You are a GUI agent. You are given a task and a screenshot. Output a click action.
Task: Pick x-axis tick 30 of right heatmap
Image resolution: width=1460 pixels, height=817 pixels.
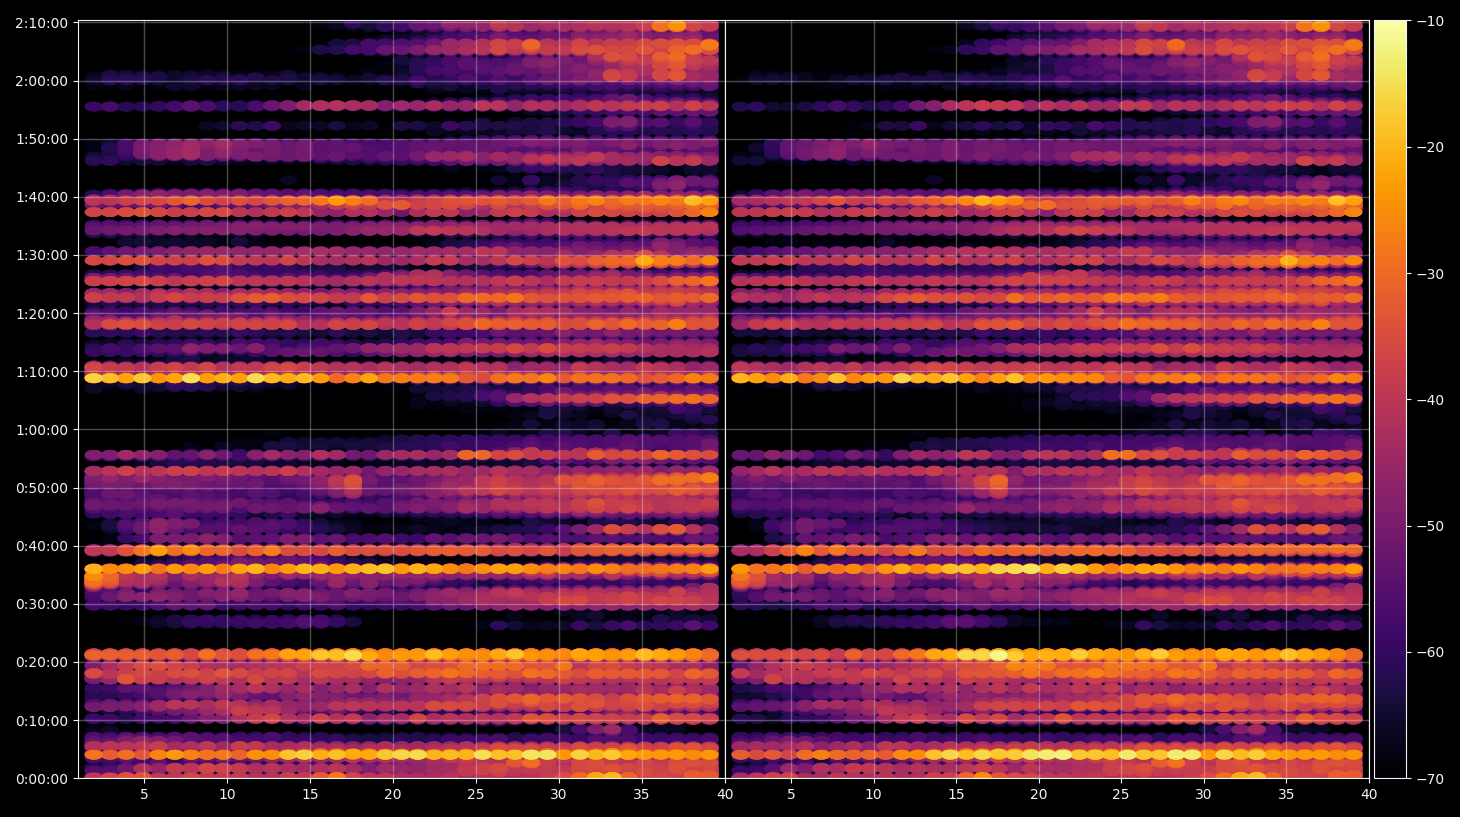[x=1203, y=794]
